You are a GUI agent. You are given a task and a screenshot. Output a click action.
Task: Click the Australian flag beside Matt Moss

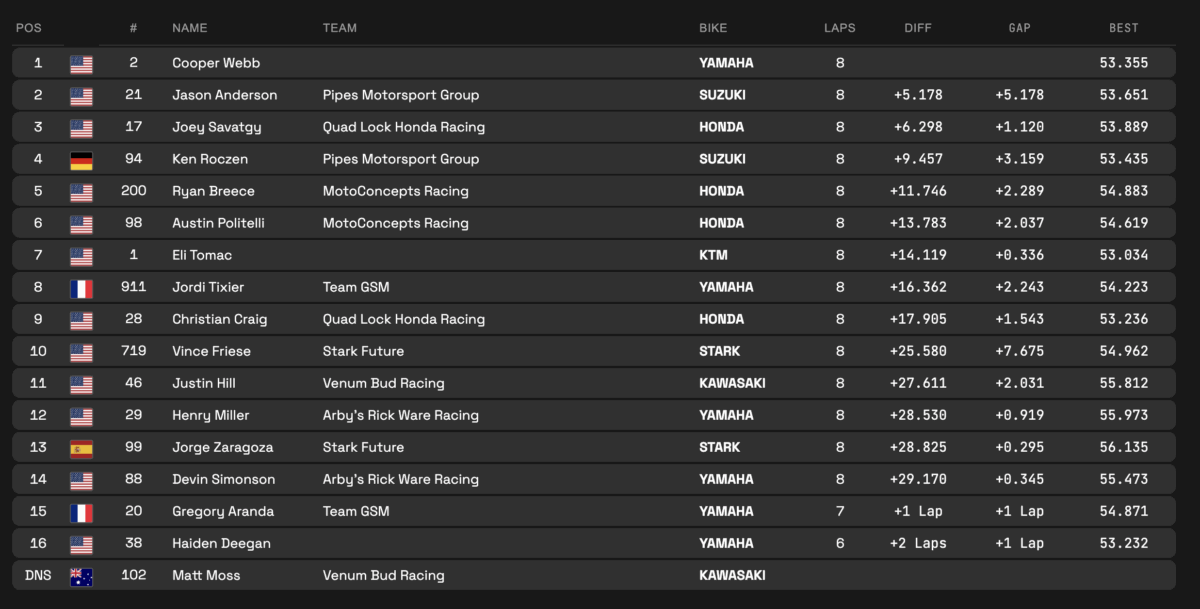(81, 575)
